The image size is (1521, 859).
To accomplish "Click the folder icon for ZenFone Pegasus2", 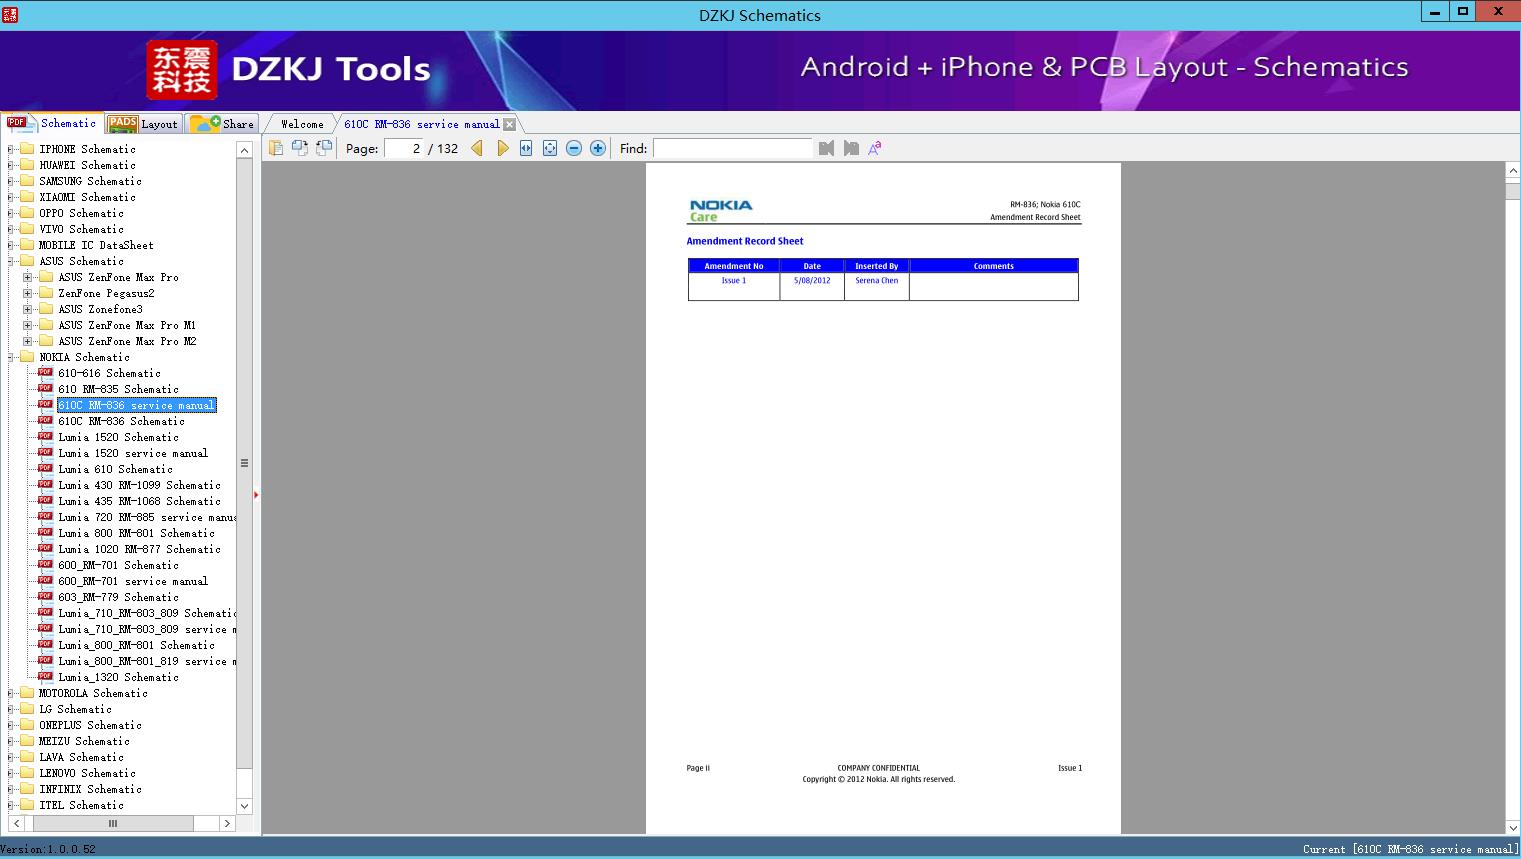I will point(46,293).
